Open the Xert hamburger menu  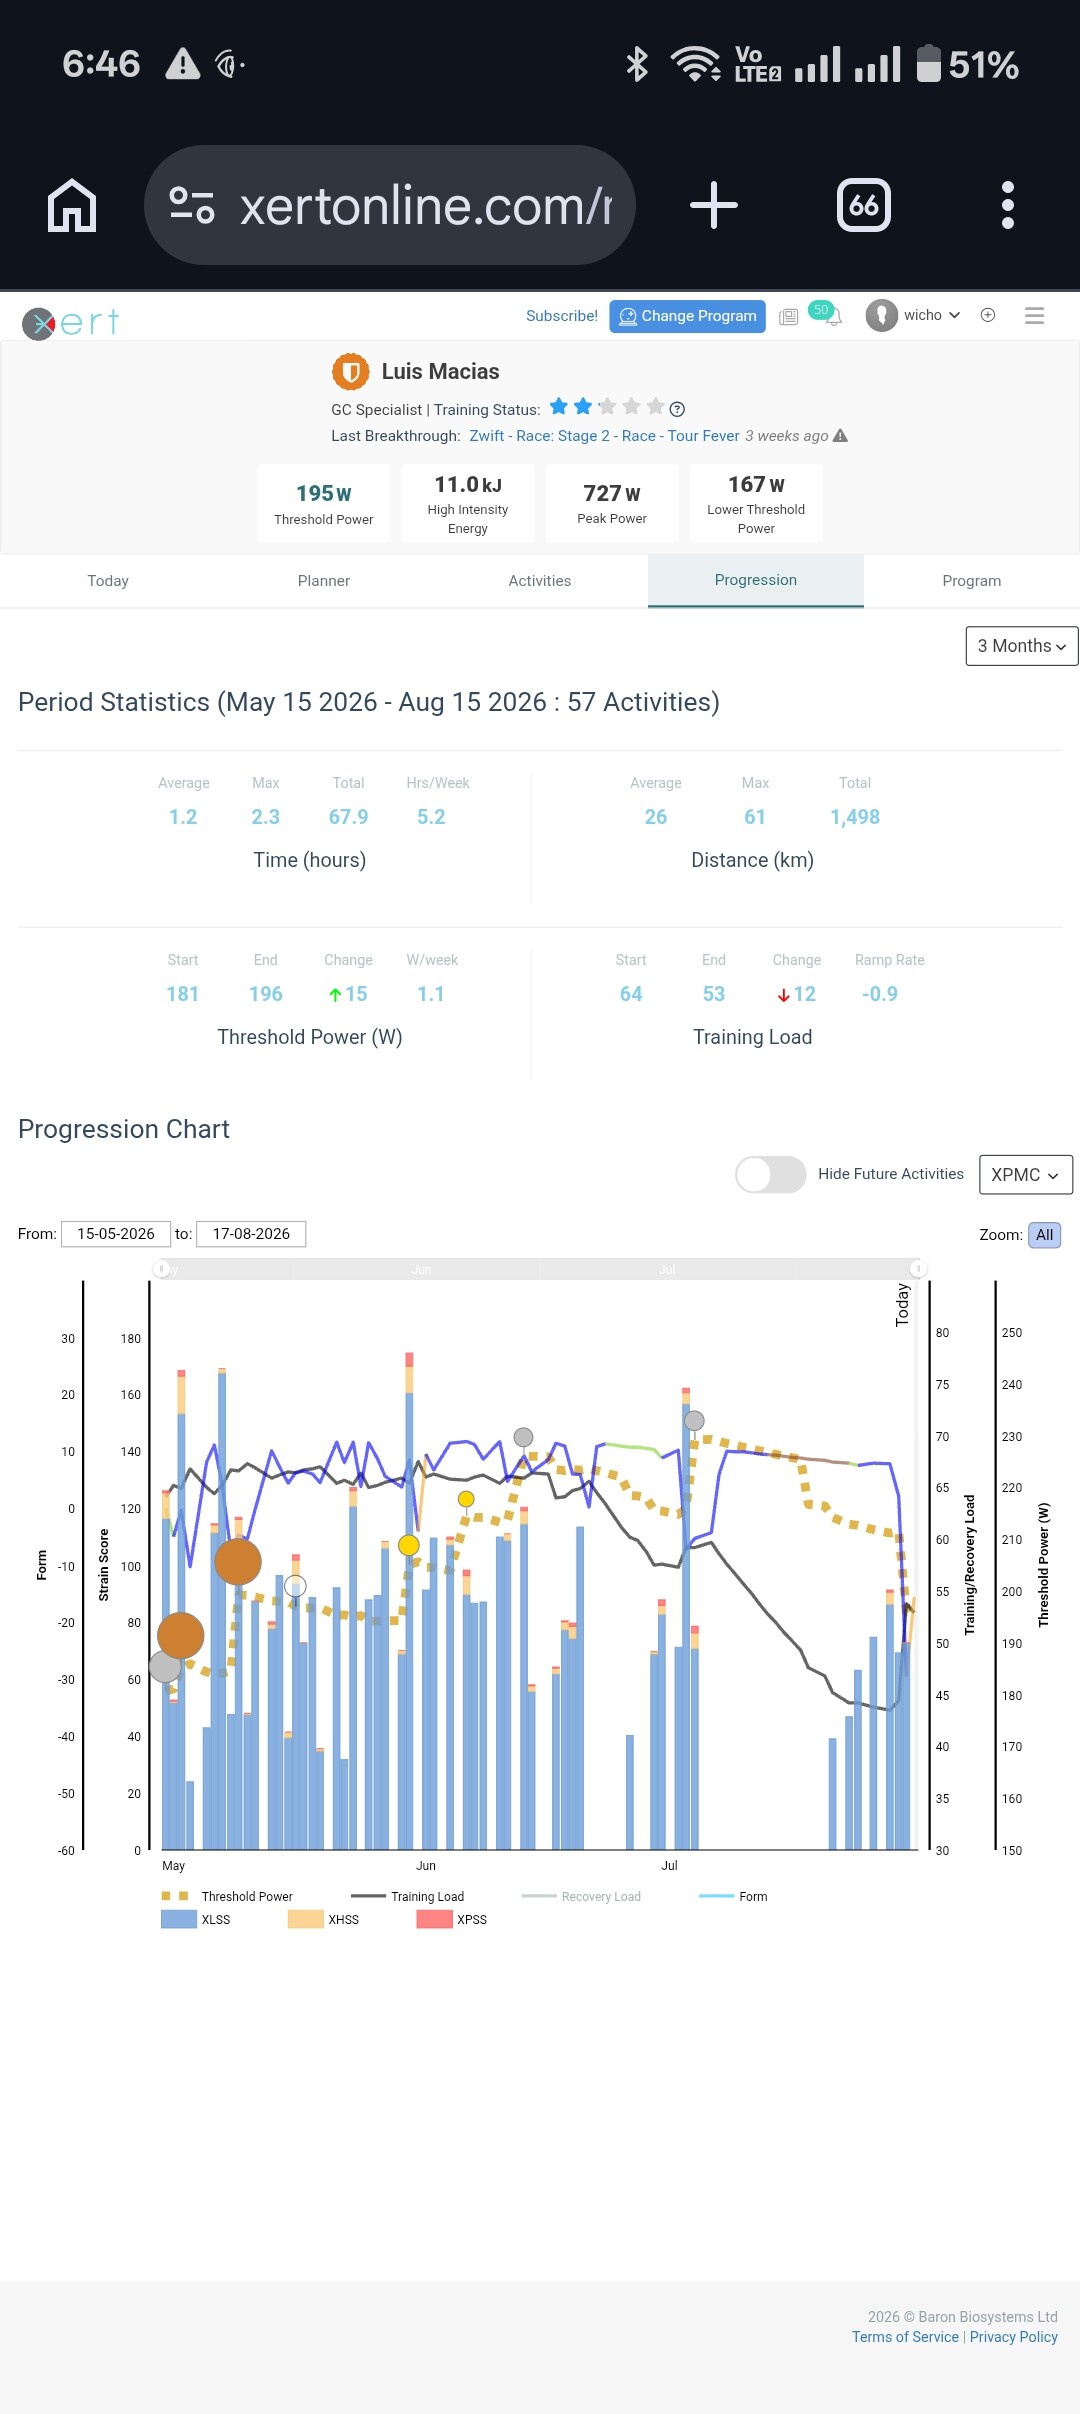click(x=1035, y=316)
